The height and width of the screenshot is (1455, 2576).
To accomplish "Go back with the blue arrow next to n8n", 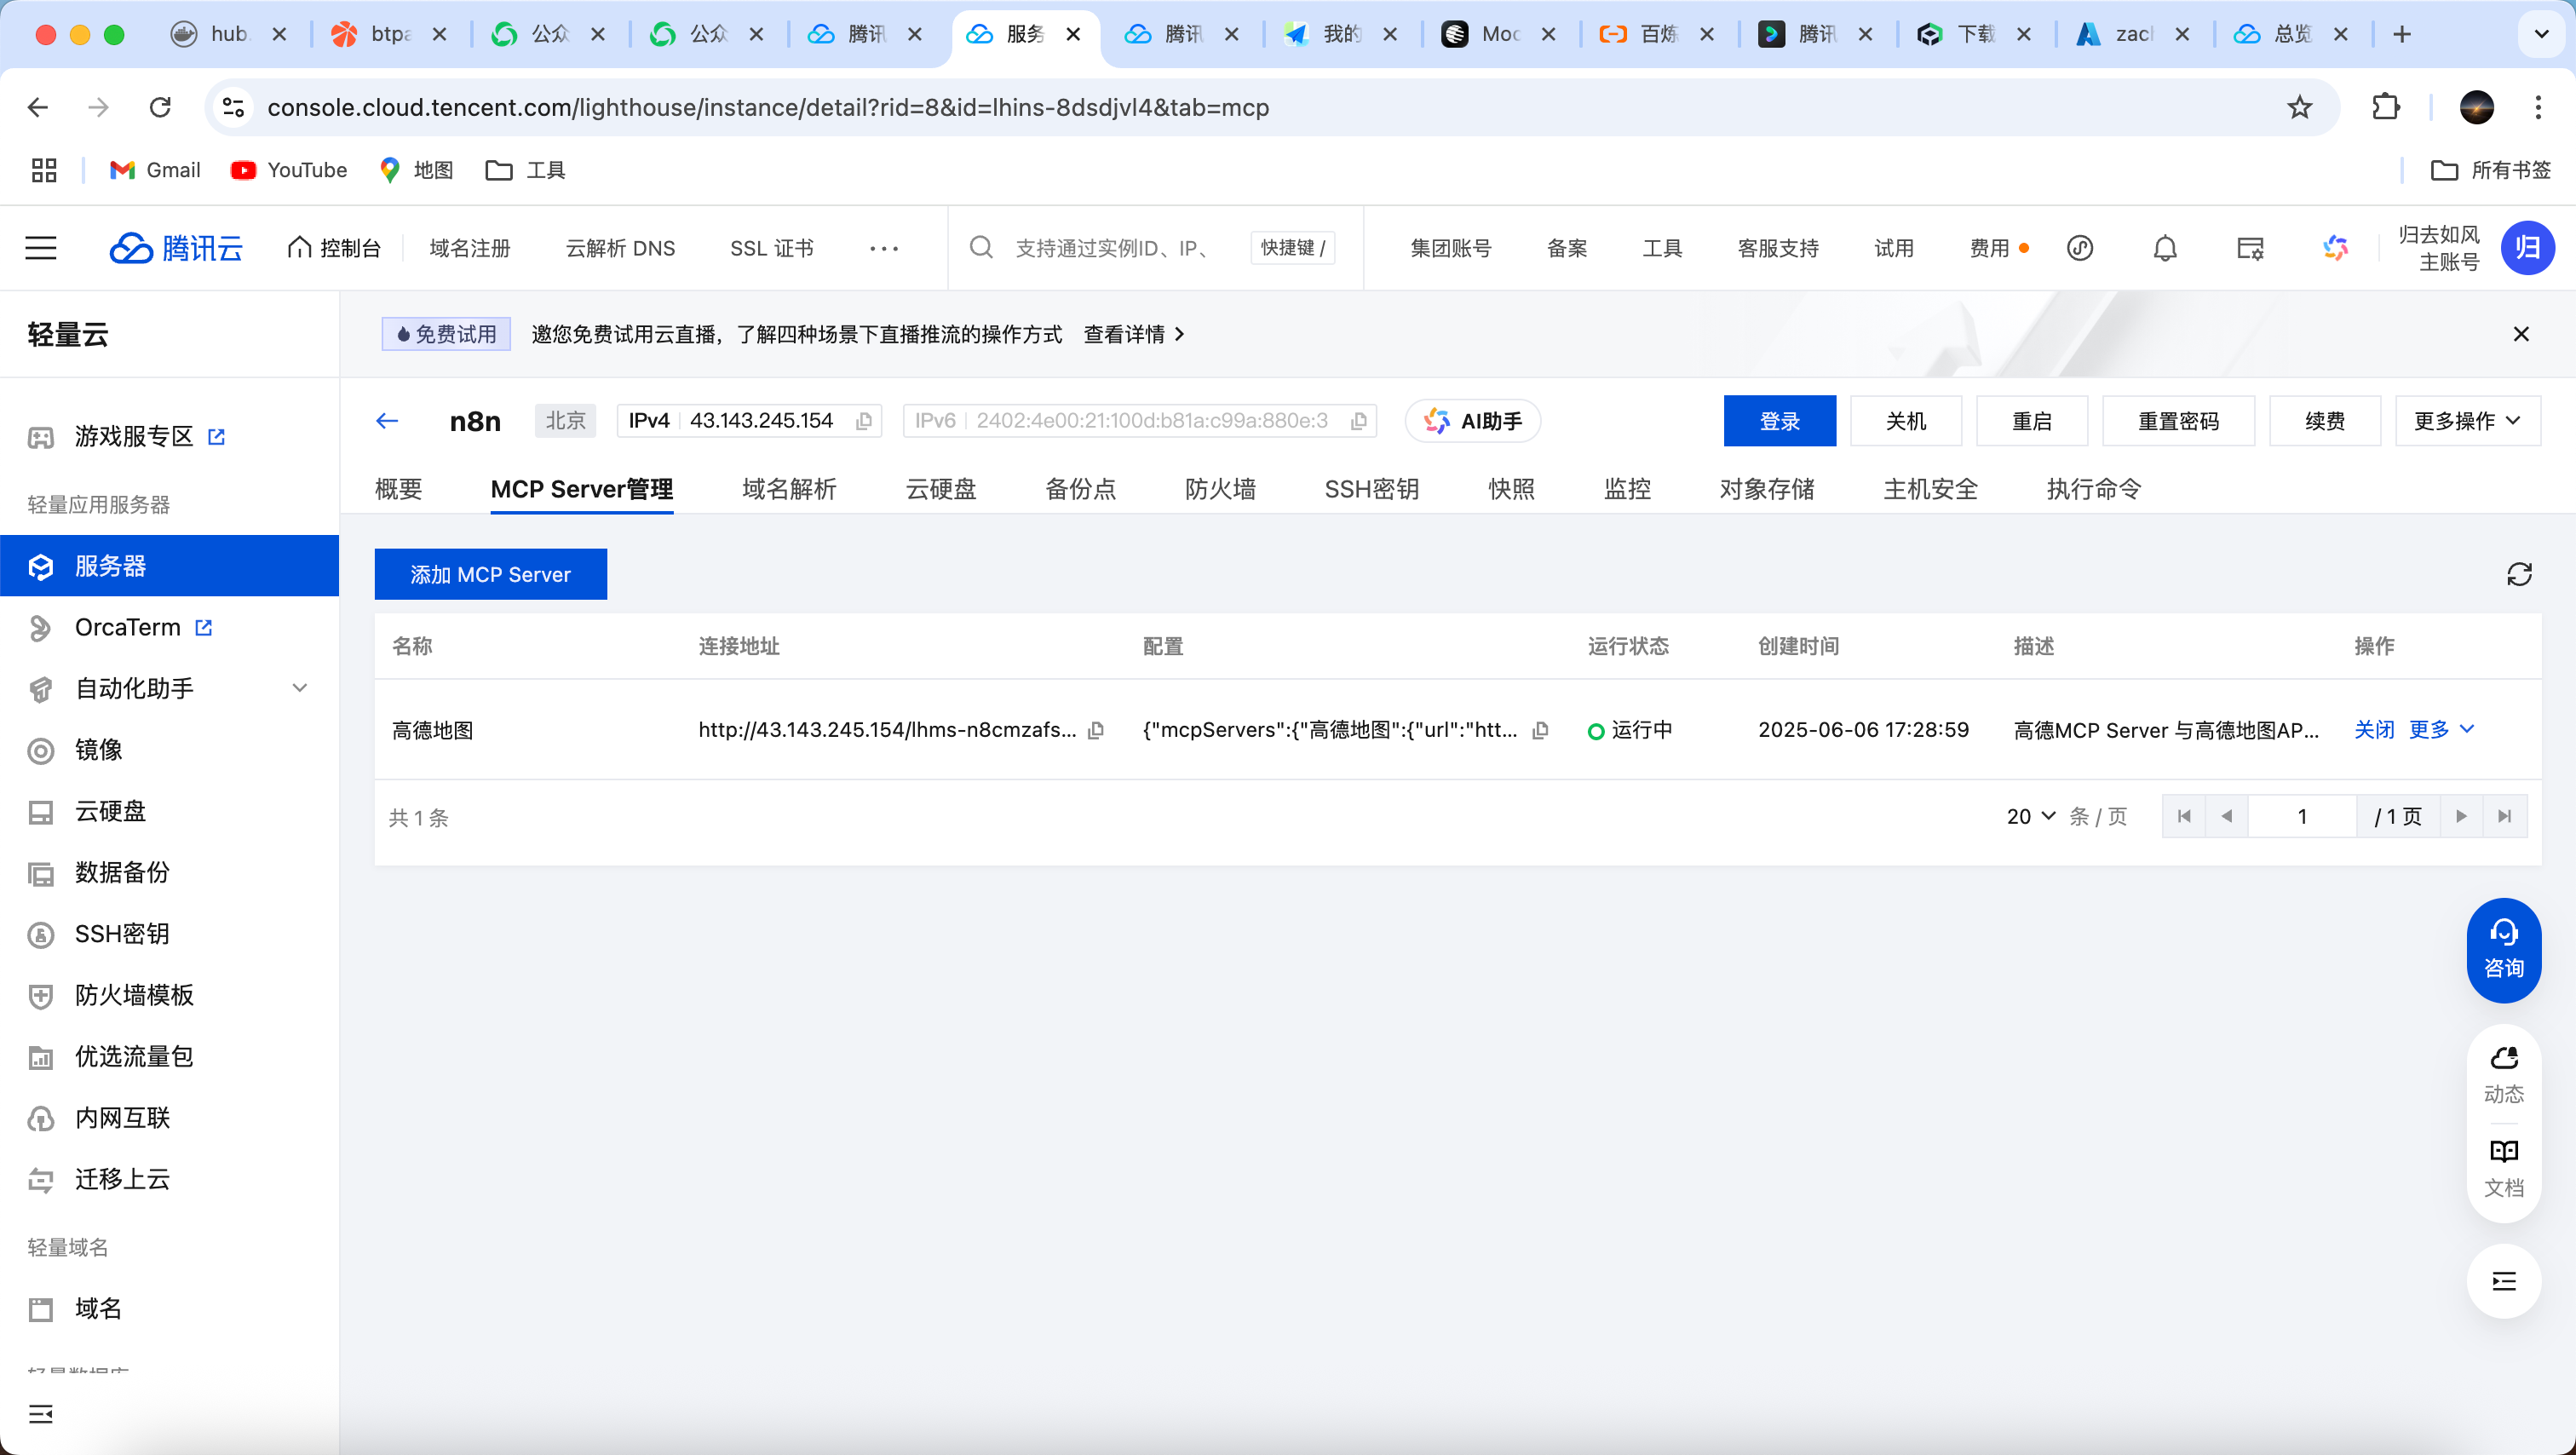I will [387, 421].
